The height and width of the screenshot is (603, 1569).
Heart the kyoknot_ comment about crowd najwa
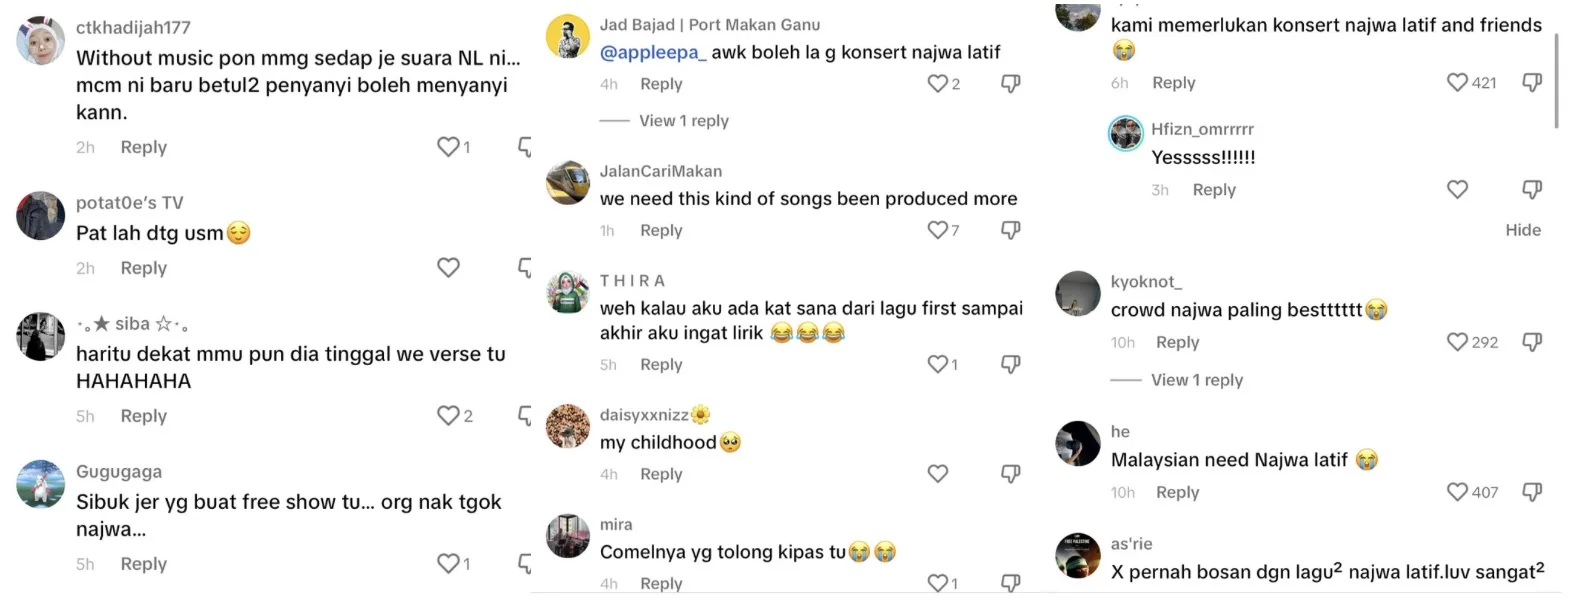click(1457, 342)
